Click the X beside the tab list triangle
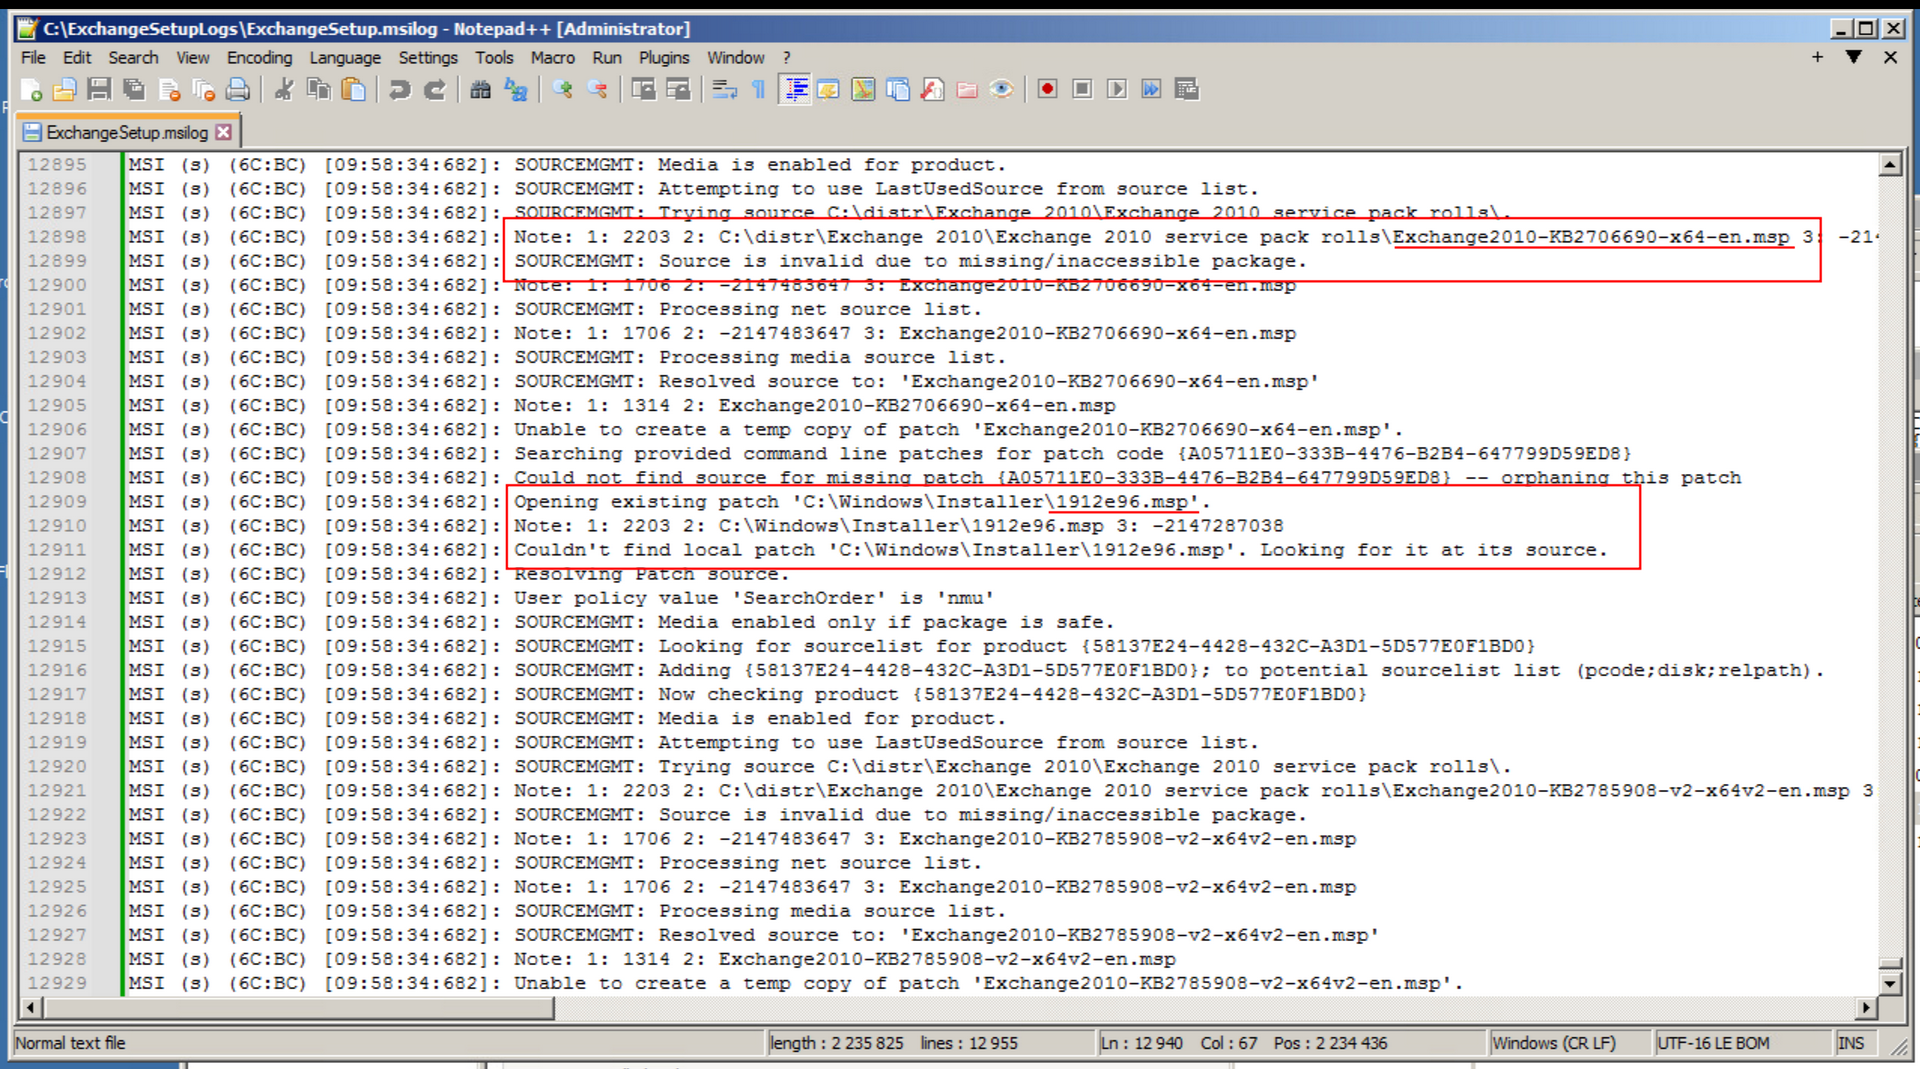 (1890, 57)
